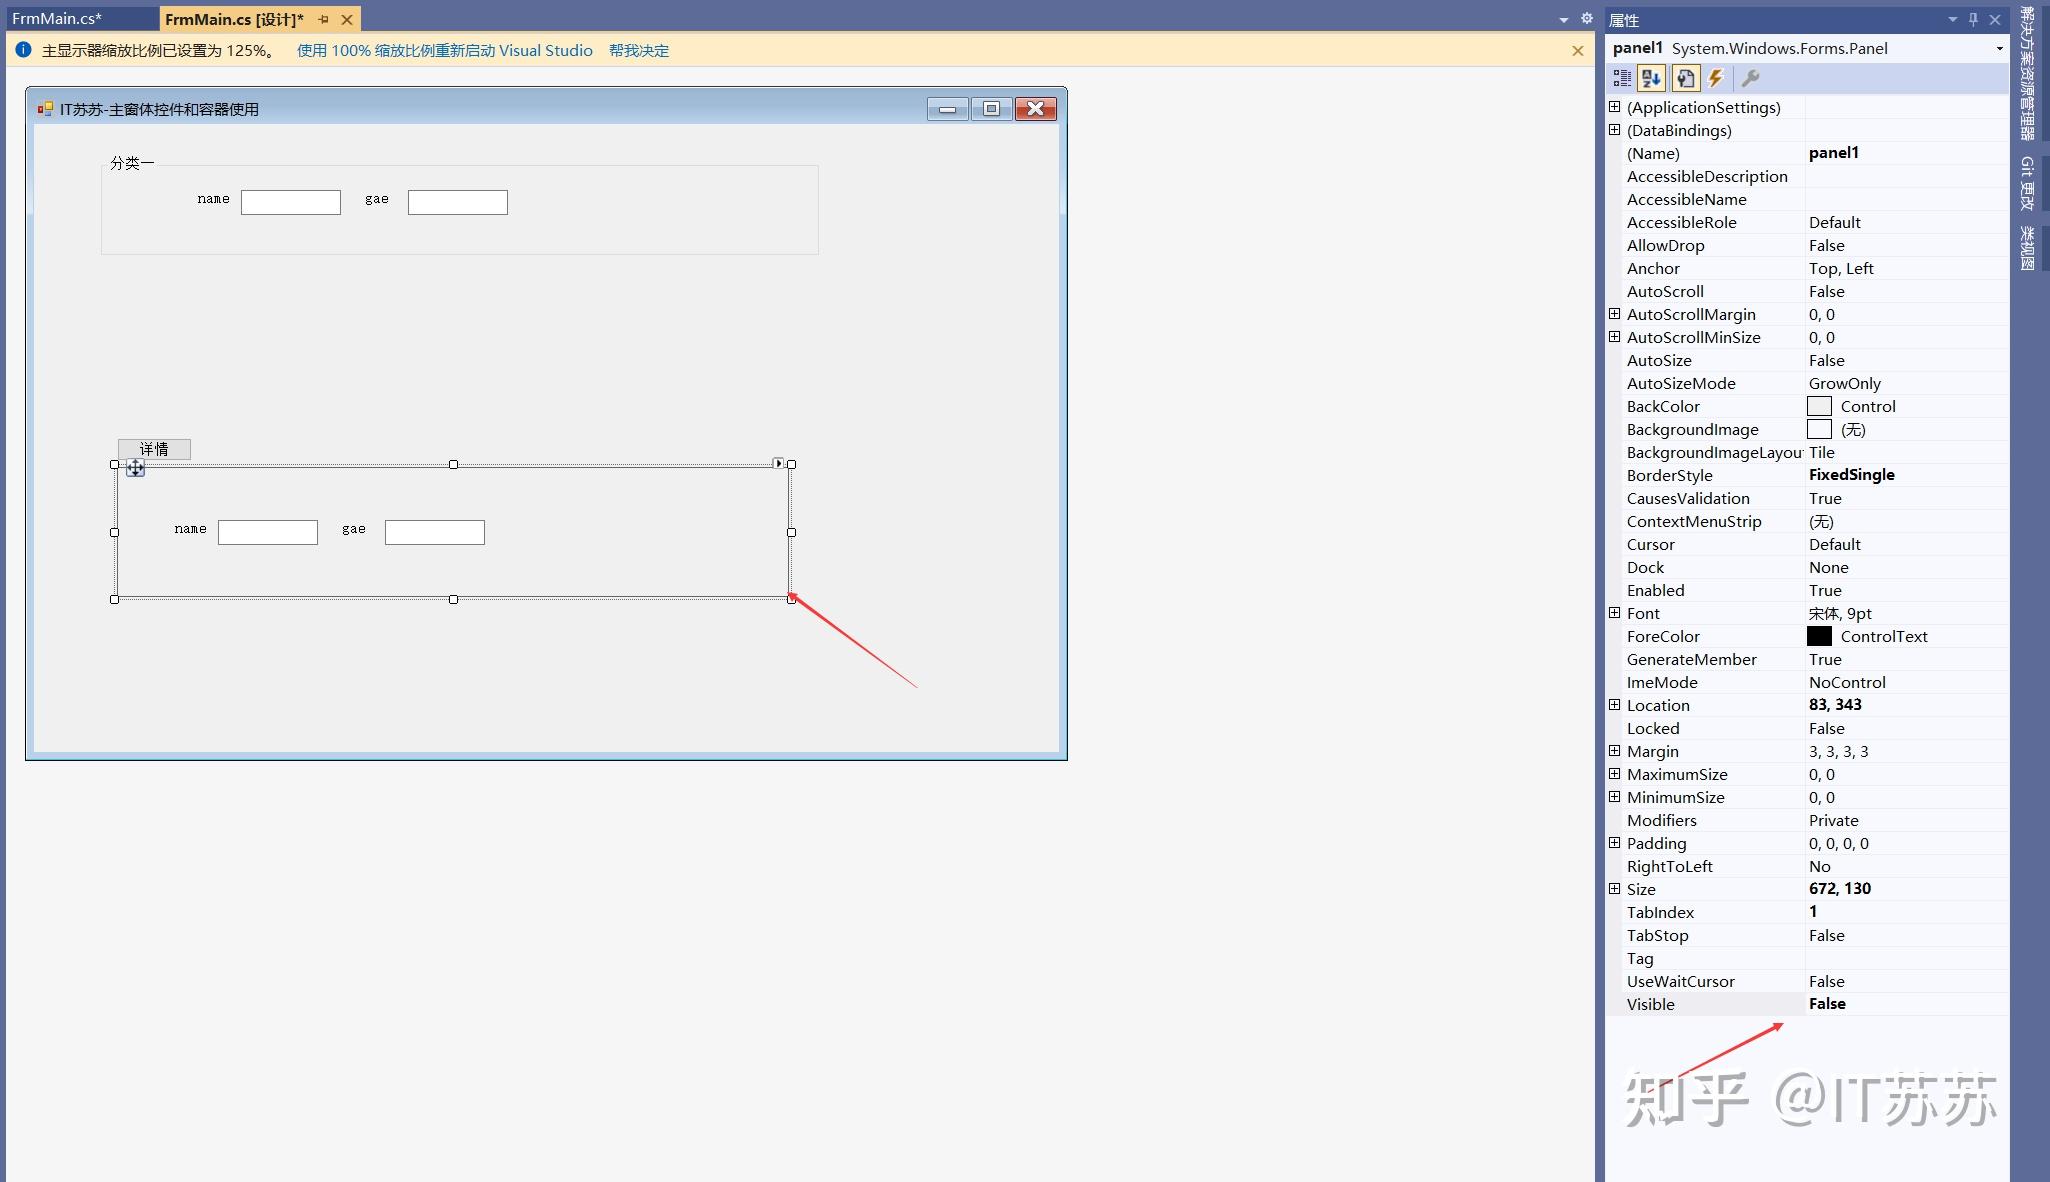Expand the Size property

click(1614, 889)
